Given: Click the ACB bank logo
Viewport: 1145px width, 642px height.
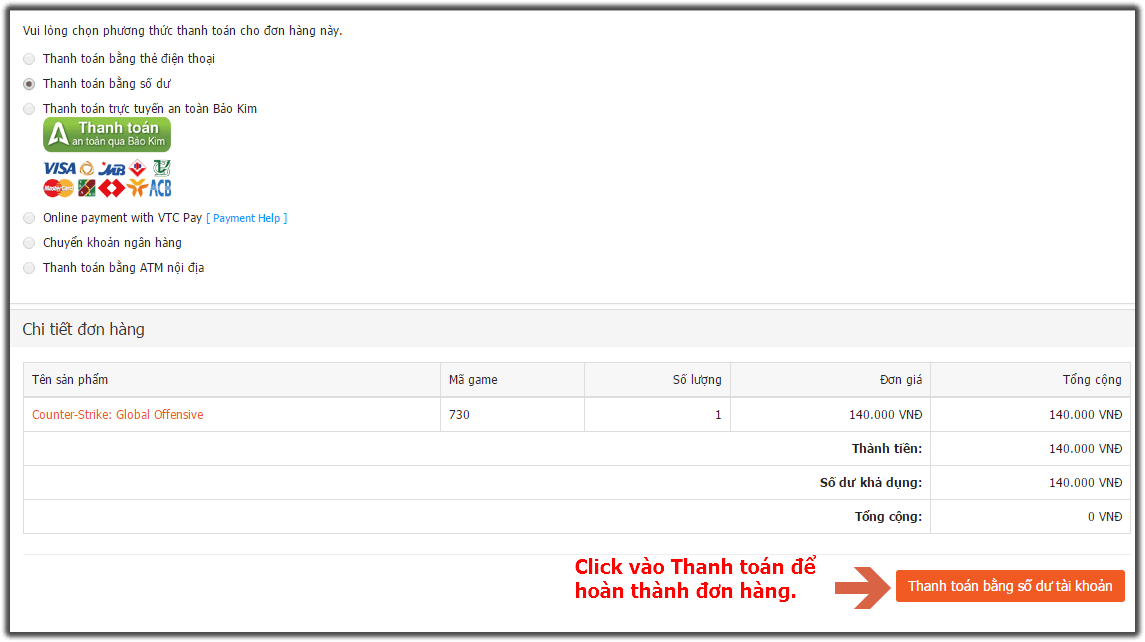Looking at the screenshot, I should [160, 188].
